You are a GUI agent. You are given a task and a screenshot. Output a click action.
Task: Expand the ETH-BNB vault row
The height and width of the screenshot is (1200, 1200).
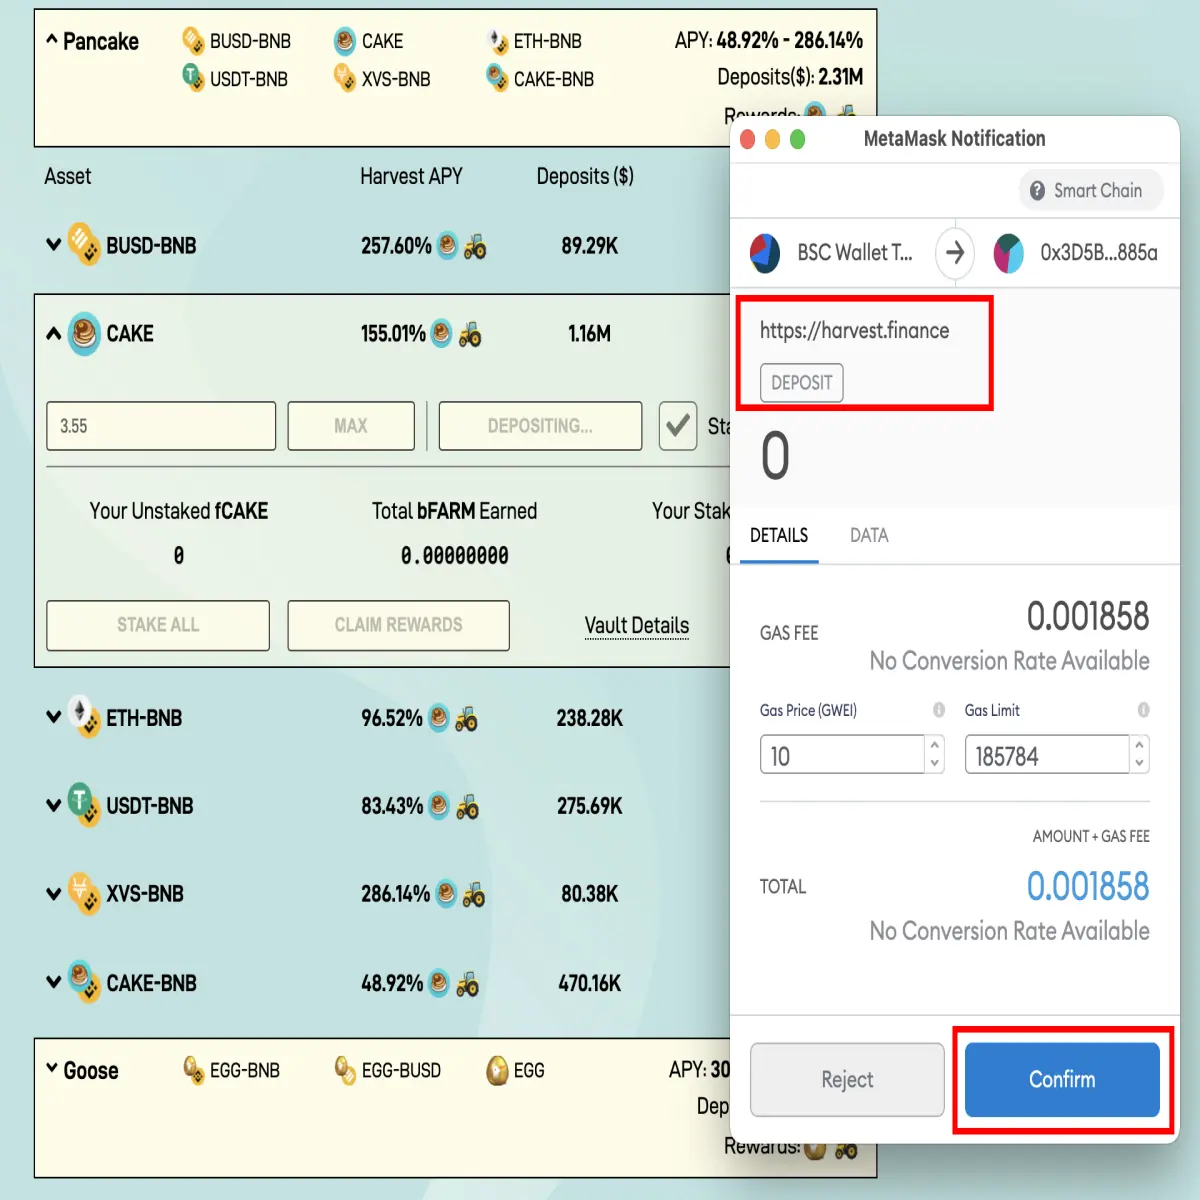pyautogui.click(x=54, y=717)
